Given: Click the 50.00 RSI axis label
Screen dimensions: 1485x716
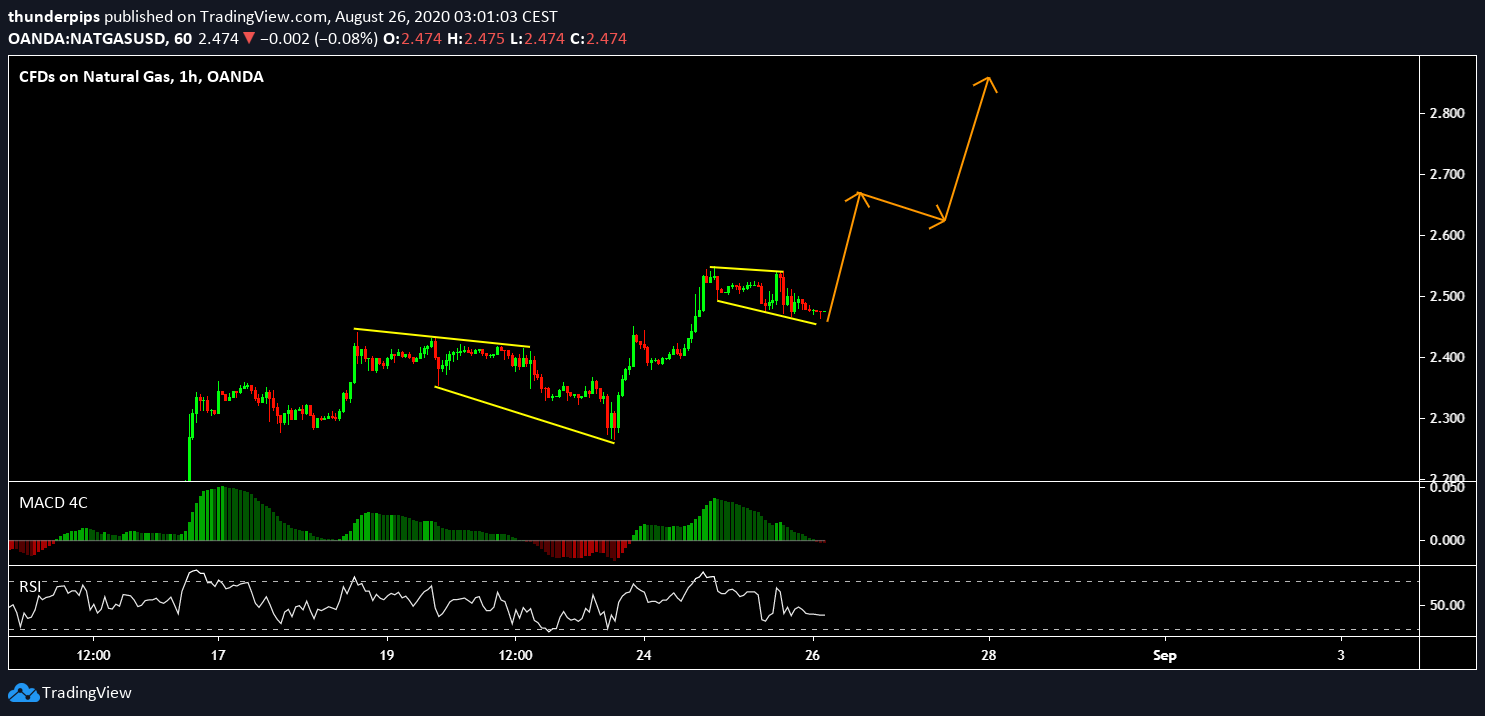Looking at the screenshot, I should coord(1447,605).
